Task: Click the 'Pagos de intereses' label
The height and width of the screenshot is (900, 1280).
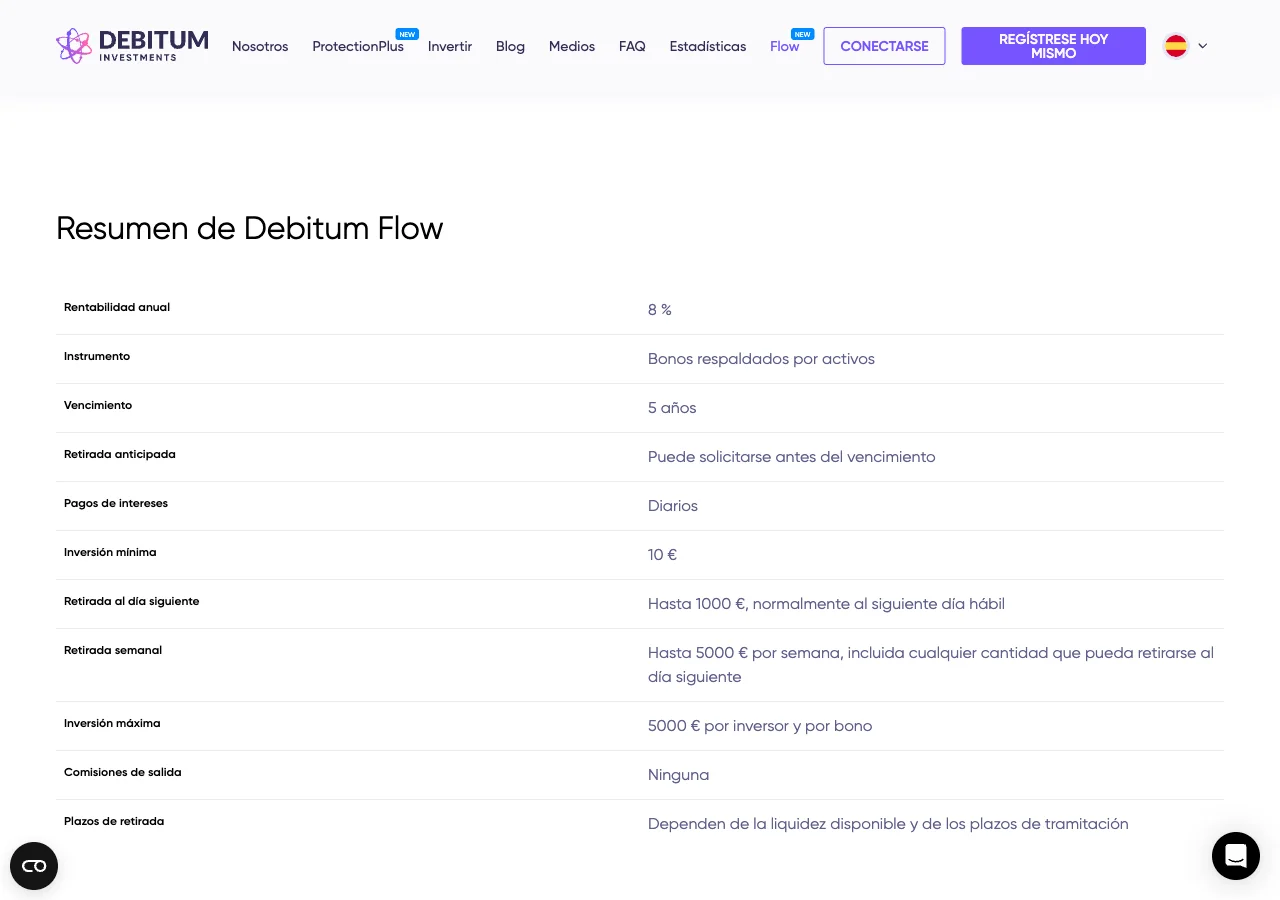Action: click(x=116, y=503)
